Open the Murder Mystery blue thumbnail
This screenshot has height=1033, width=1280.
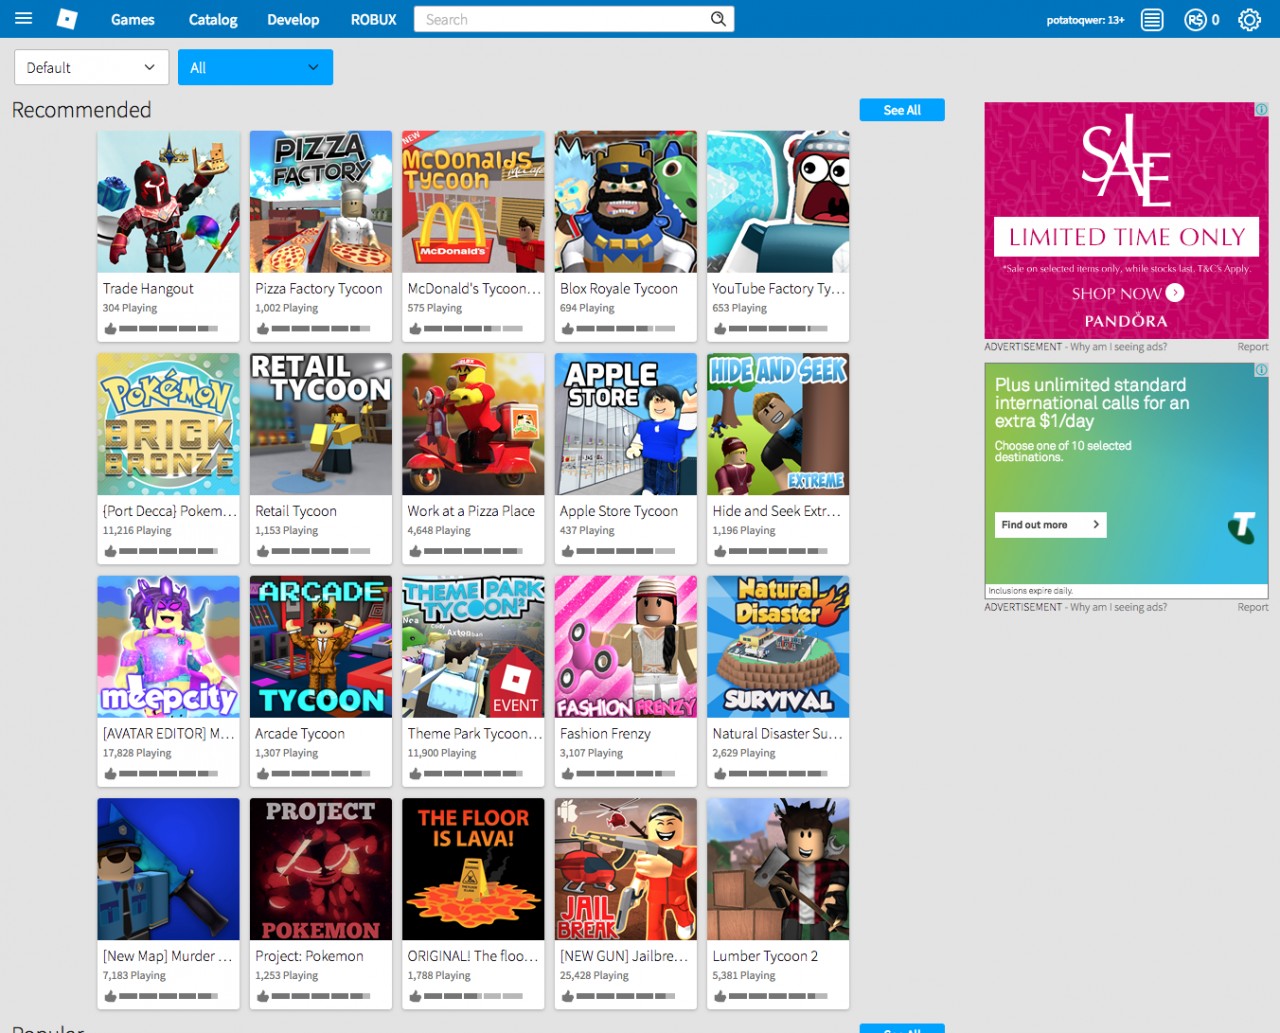pos(168,869)
